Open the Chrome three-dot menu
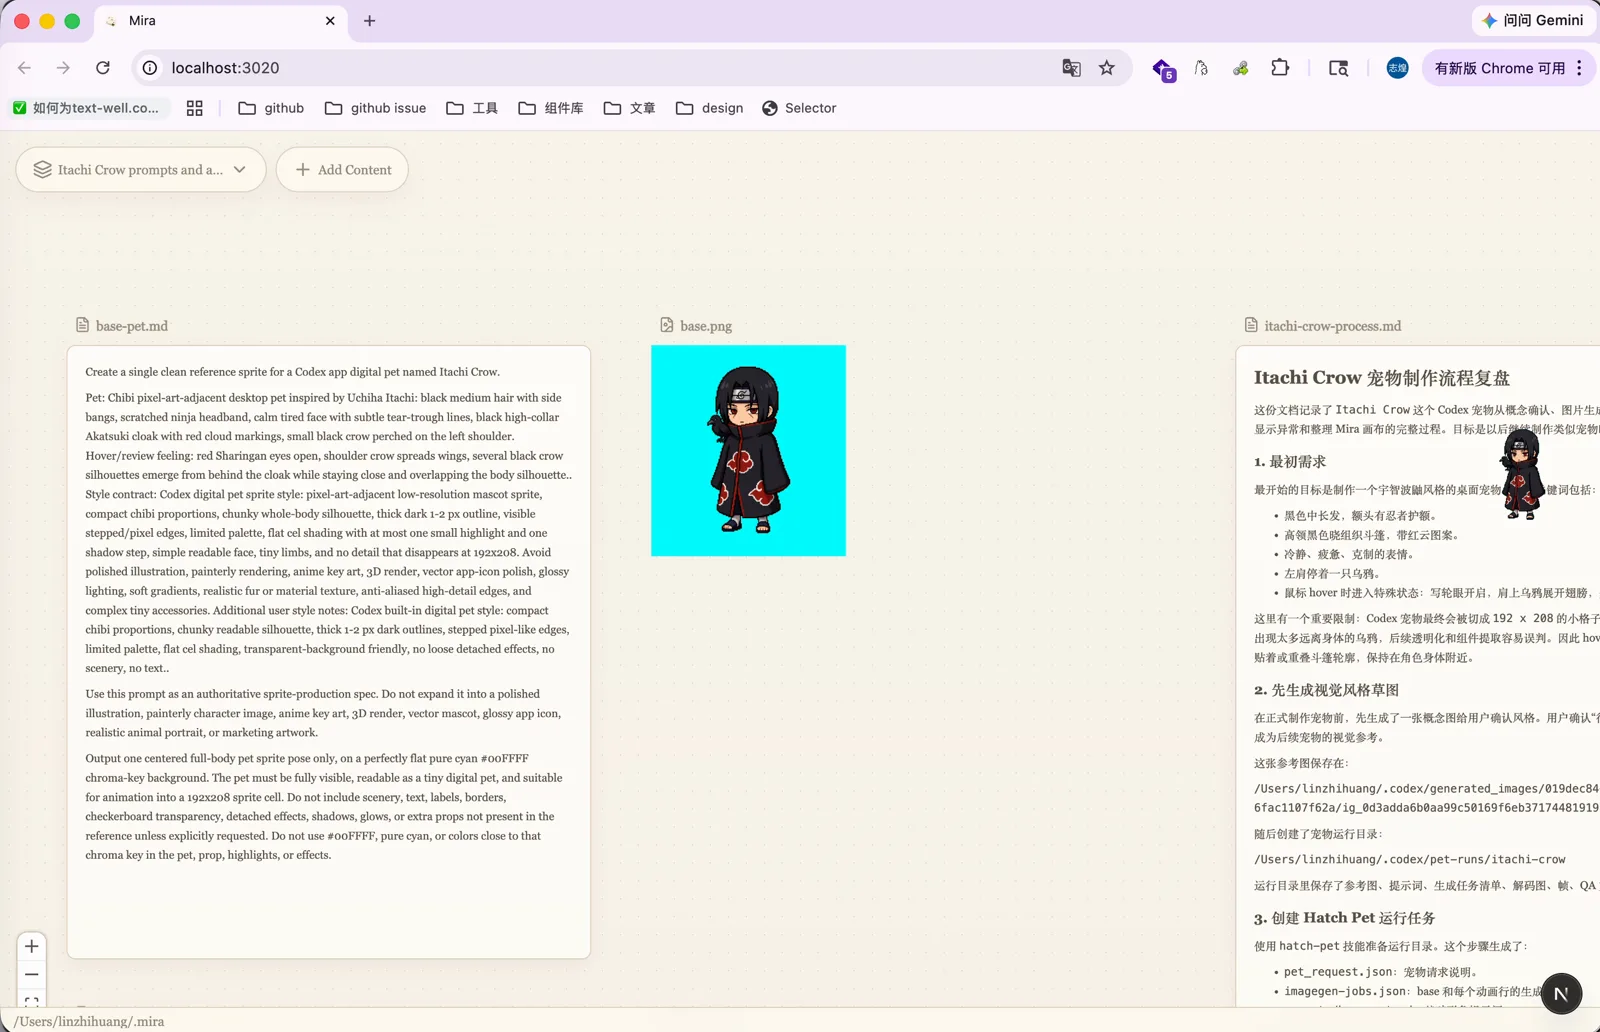This screenshot has height=1032, width=1600. coord(1579,68)
